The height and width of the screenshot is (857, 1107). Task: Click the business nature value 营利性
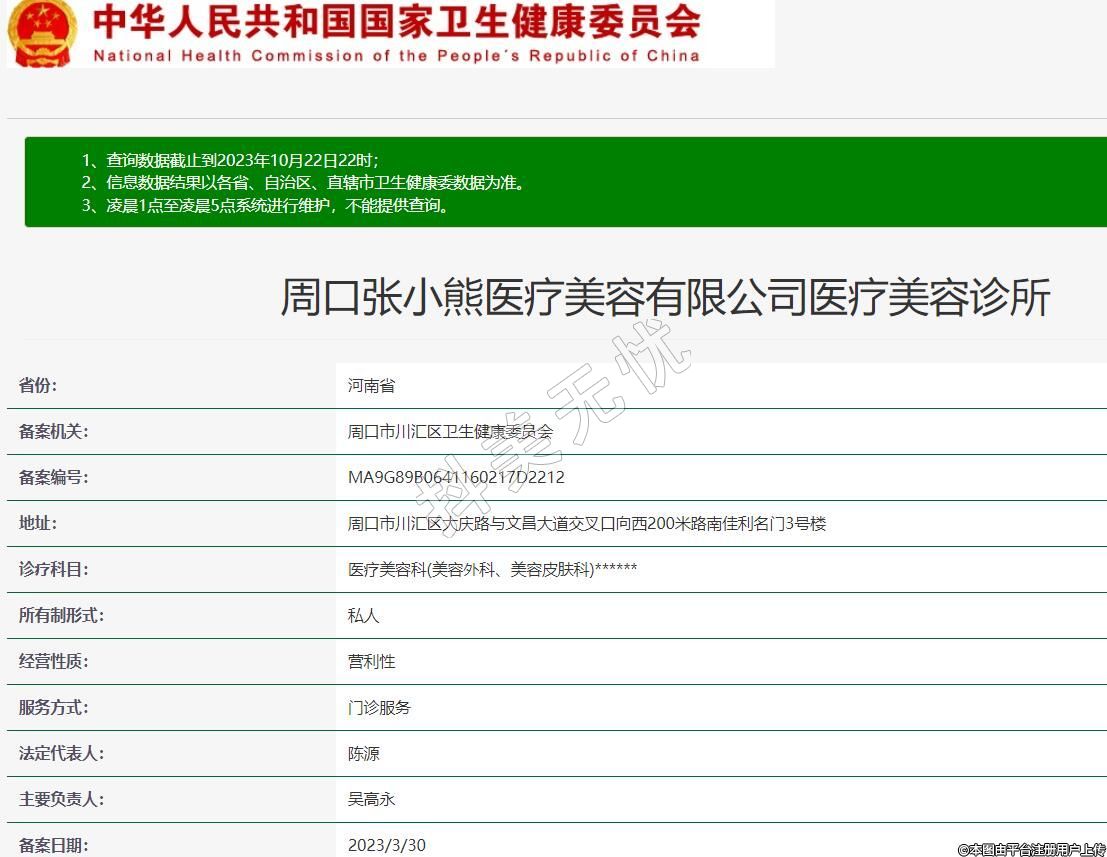point(371,662)
